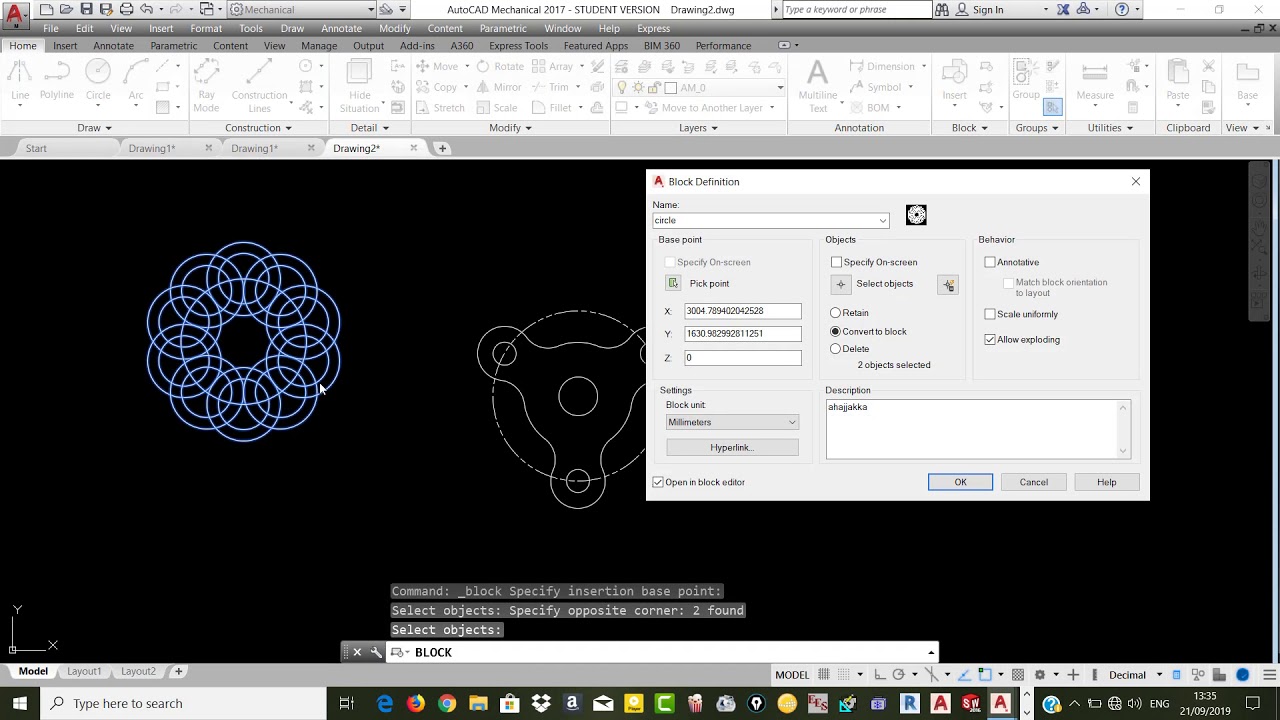Switch to the Start tab

click(36, 148)
